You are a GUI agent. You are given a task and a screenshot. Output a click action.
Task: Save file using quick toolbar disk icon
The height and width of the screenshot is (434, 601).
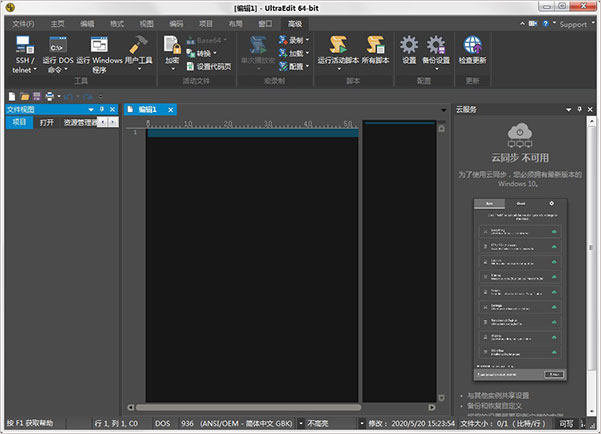coord(37,96)
